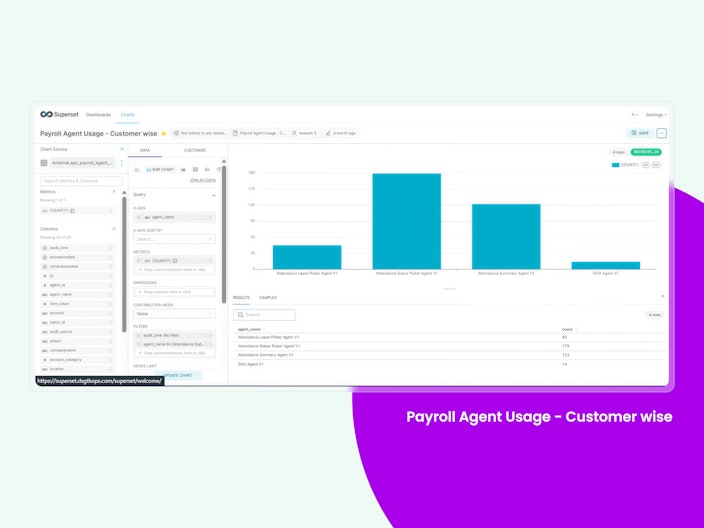Collapse the Query section
The width and height of the screenshot is (704, 528).
coord(214,195)
